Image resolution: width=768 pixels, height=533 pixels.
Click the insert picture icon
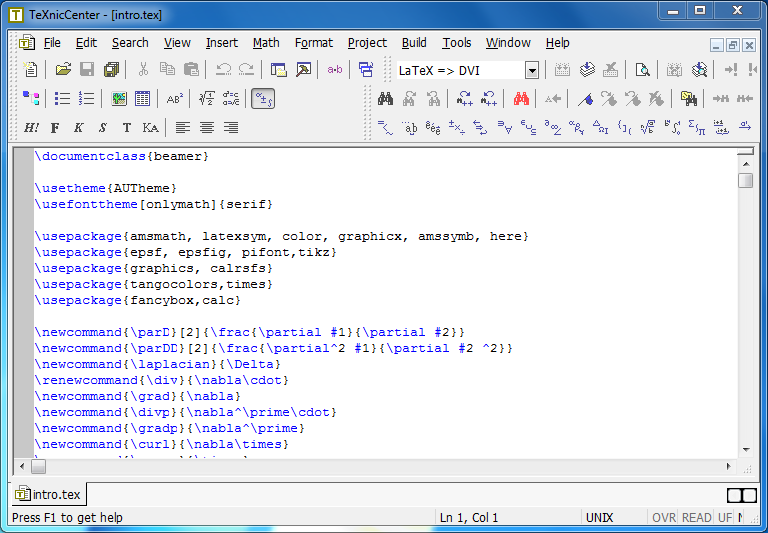(119, 99)
